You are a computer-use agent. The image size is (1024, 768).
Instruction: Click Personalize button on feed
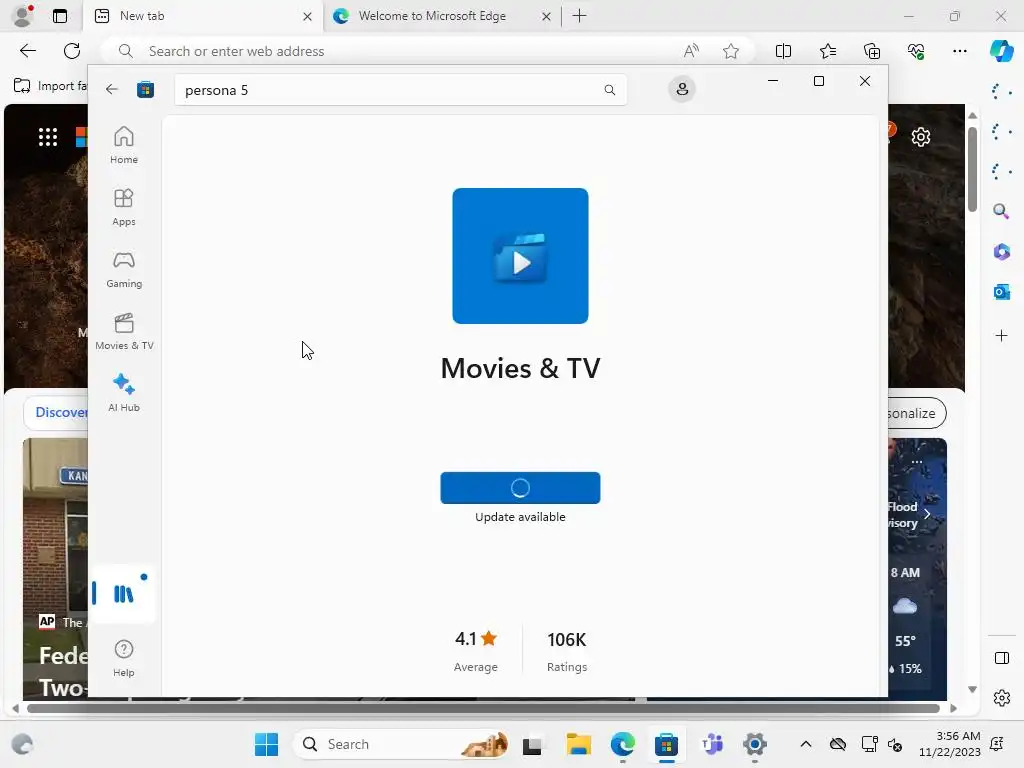[917, 413]
